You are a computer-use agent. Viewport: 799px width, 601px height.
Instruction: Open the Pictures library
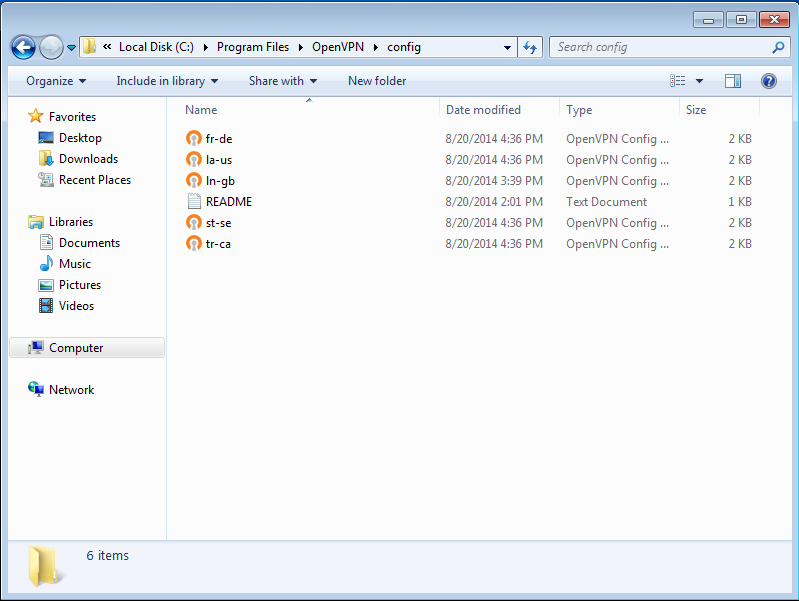80,285
